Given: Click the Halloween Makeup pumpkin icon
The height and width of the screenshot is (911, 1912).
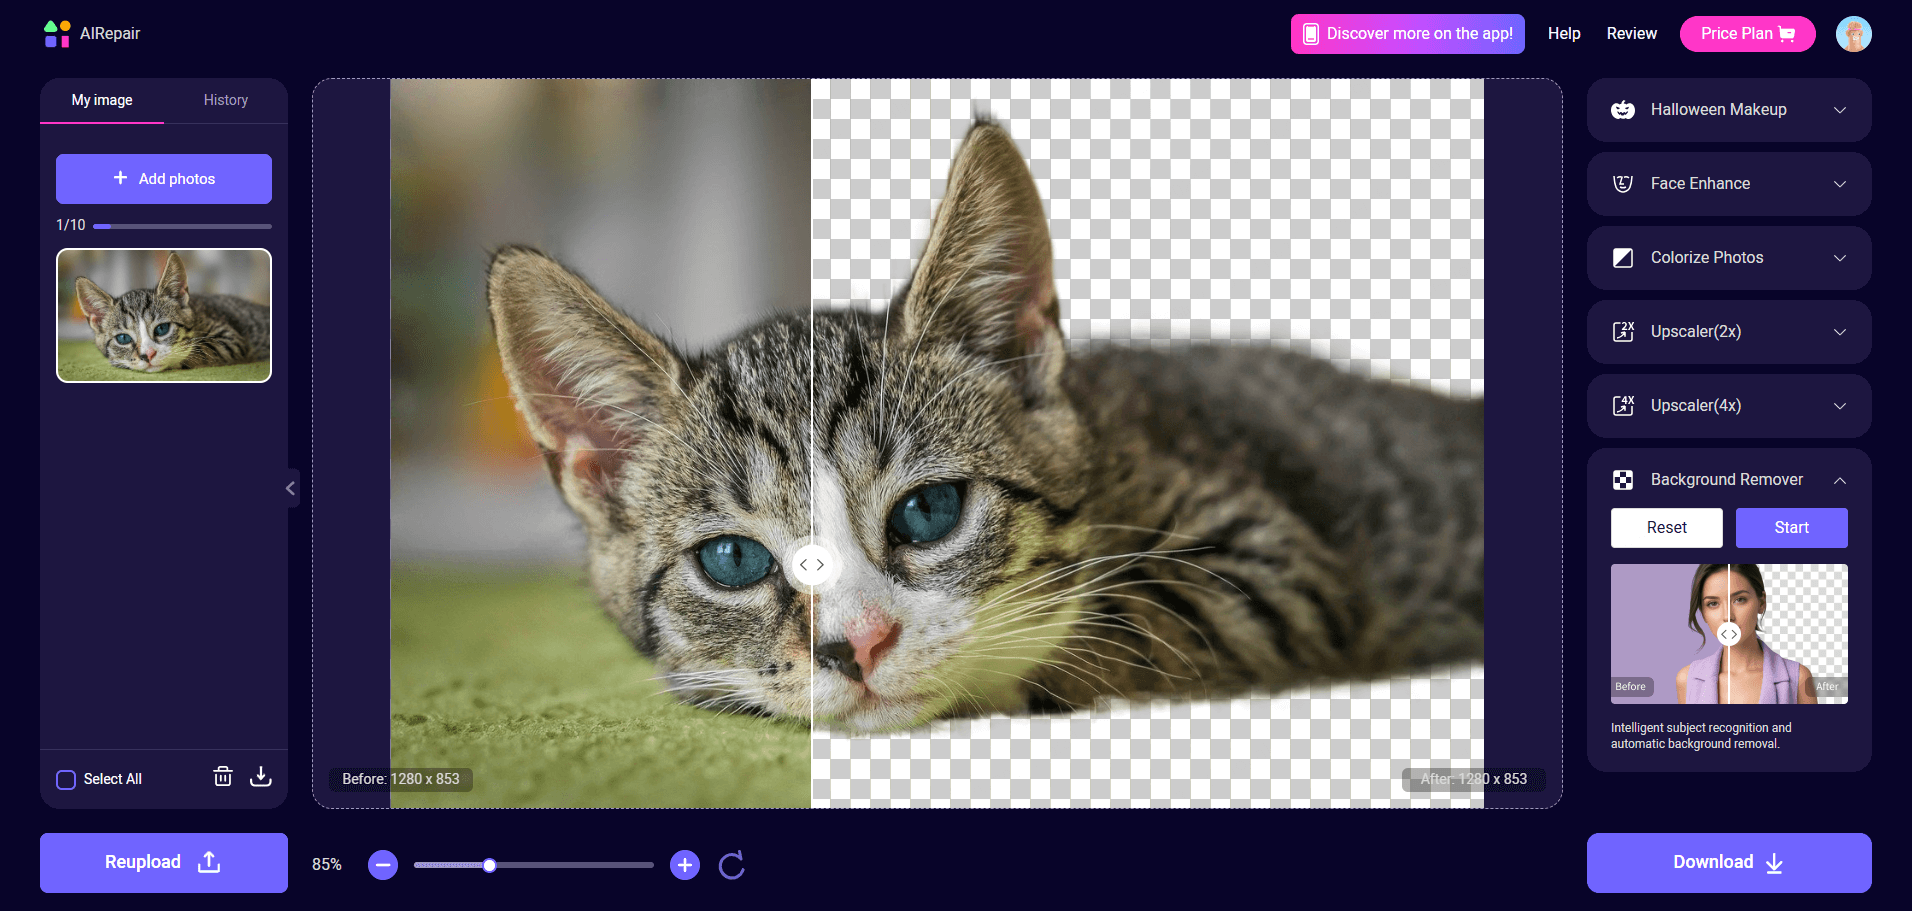Looking at the screenshot, I should 1623,110.
